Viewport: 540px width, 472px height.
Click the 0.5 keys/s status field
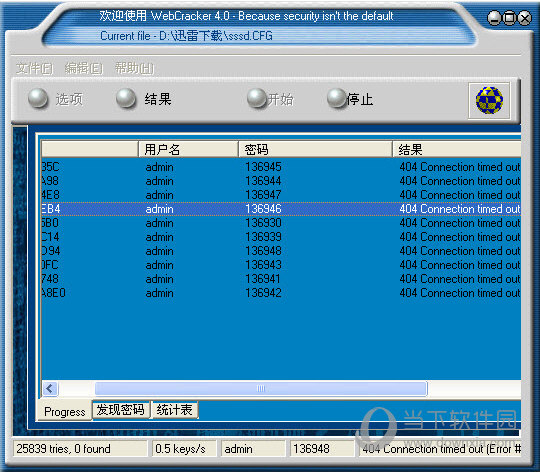pyautogui.click(x=184, y=449)
